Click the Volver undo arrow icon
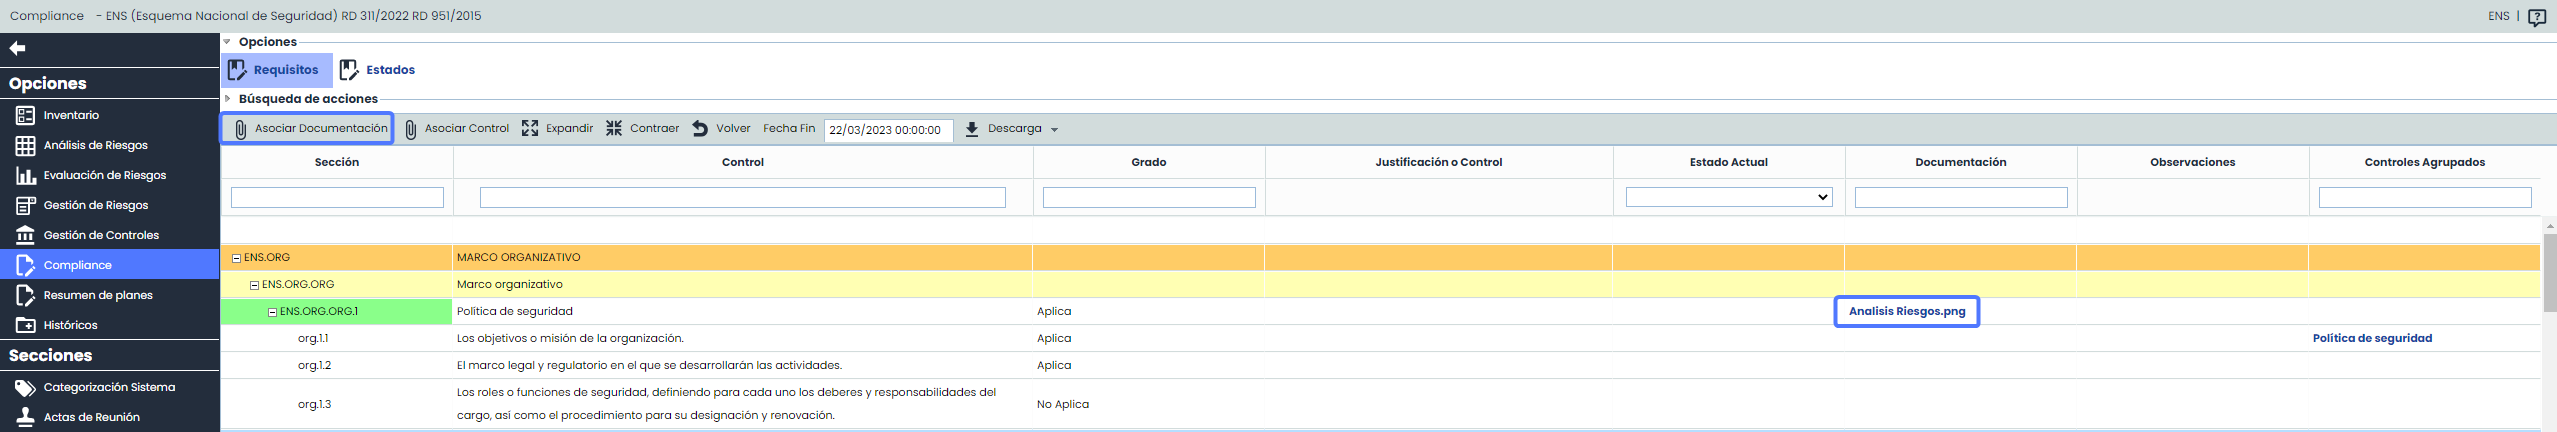Viewport: 2557px width, 432px height. click(700, 128)
